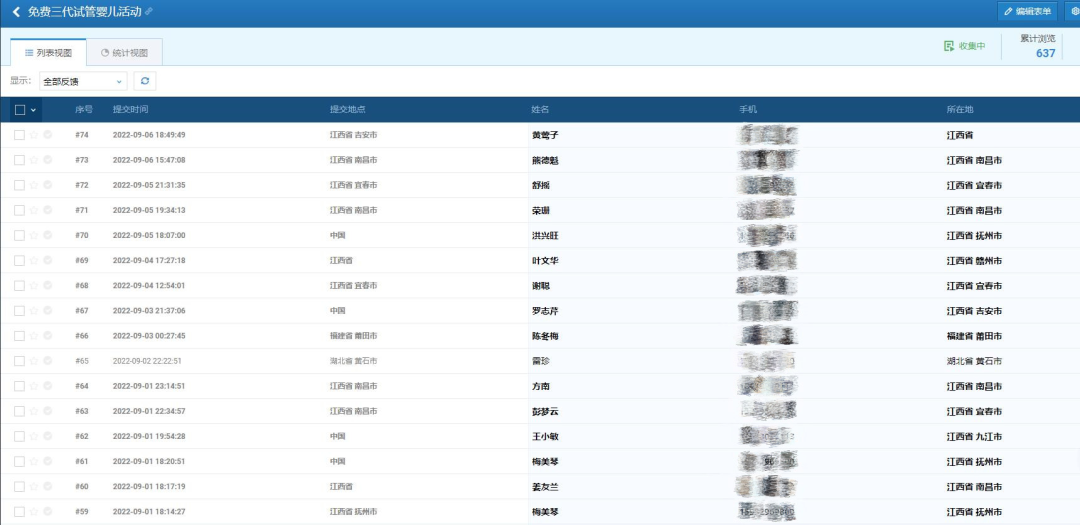This screenshot has height=525, width=1080.
Task: Click the check-circle icon on row #73
Action: tap(47, 160)
